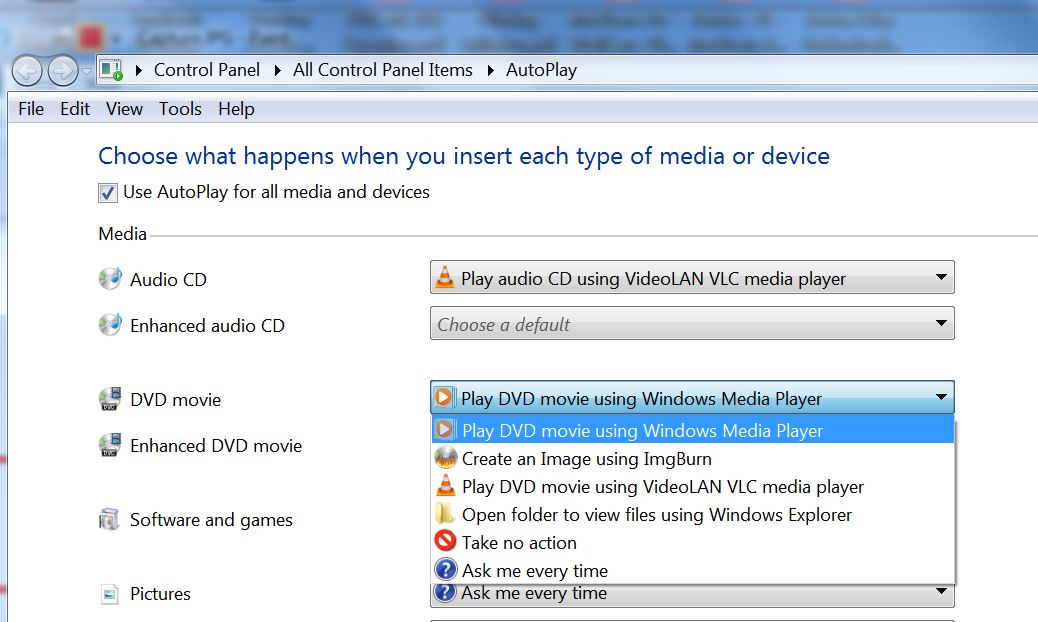Screen dimensions: 1038x622
Task: Click the Enhanced audio CD disc icon
Action: (x=110, y=325)
